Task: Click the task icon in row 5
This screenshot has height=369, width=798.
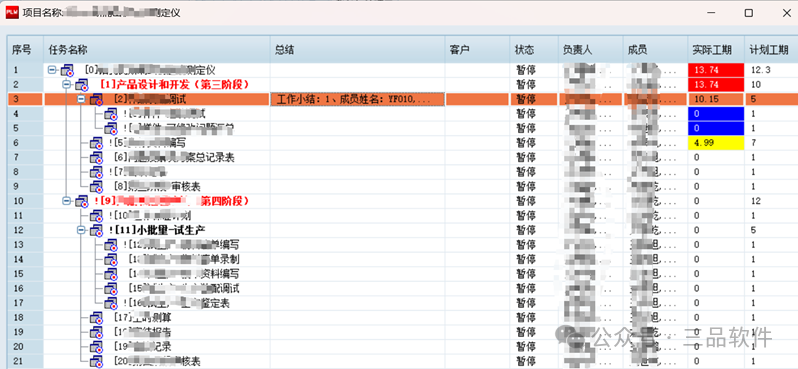Action: point(110,128)
